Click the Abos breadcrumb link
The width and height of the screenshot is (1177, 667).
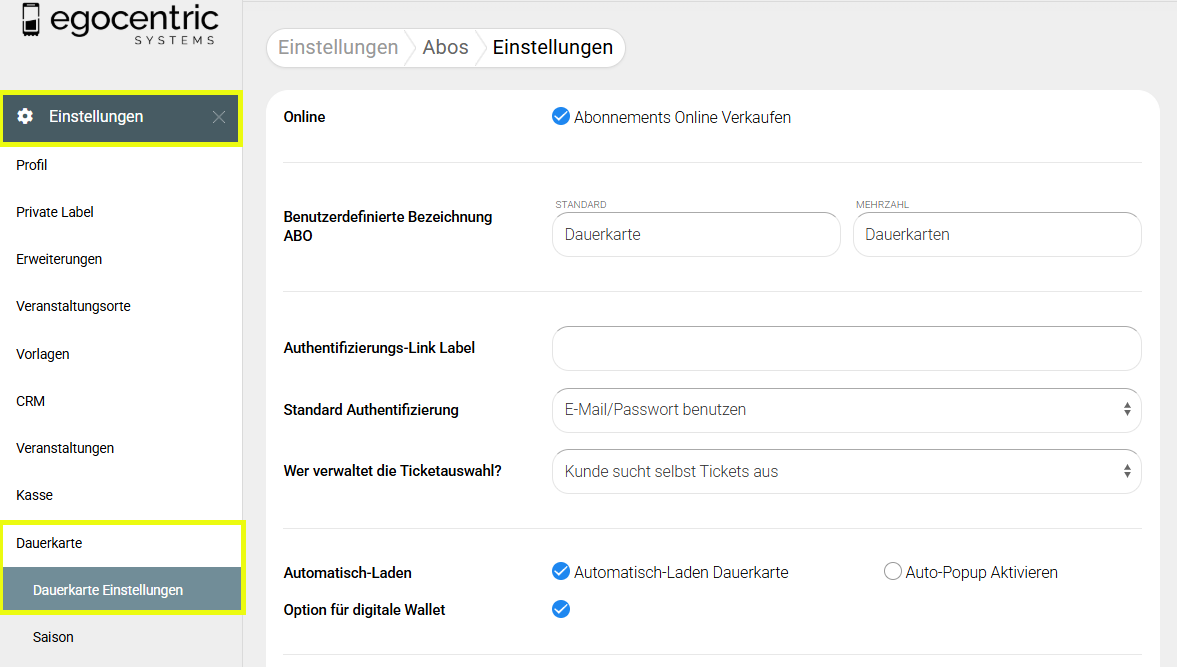445,48
